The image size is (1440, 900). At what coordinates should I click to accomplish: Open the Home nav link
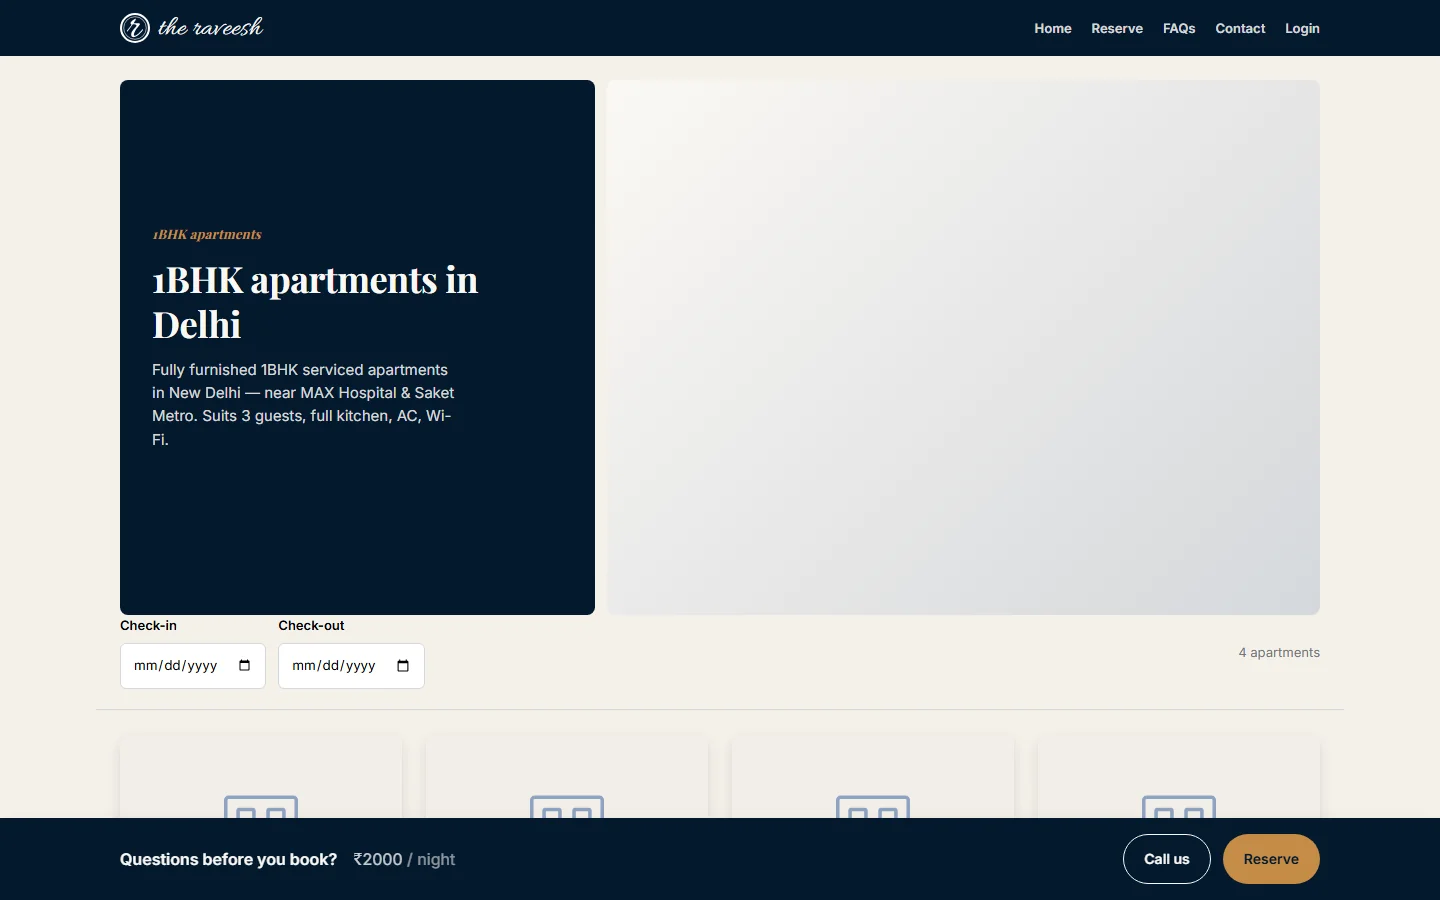pos(1052,28)
